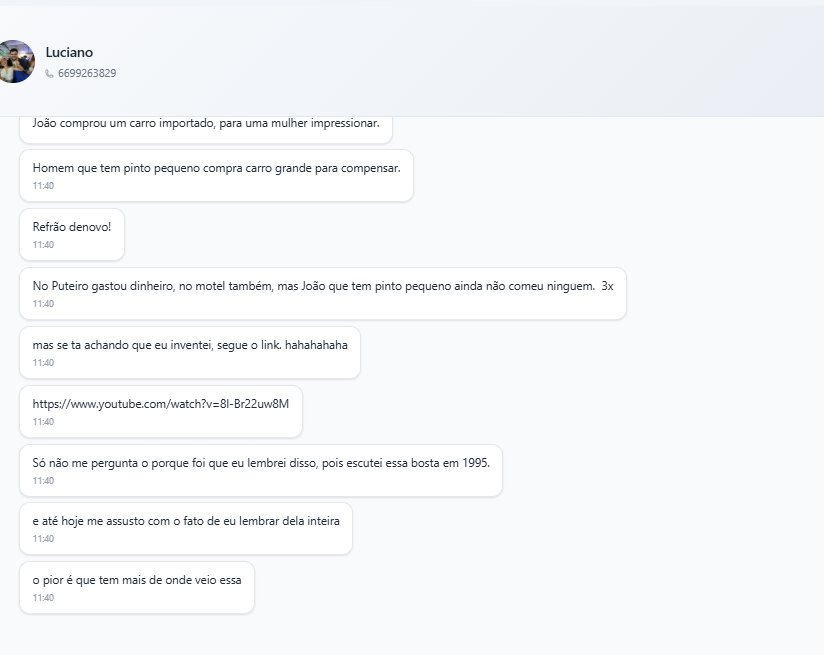Click the message saying "segue o link"

coord(190,345)
